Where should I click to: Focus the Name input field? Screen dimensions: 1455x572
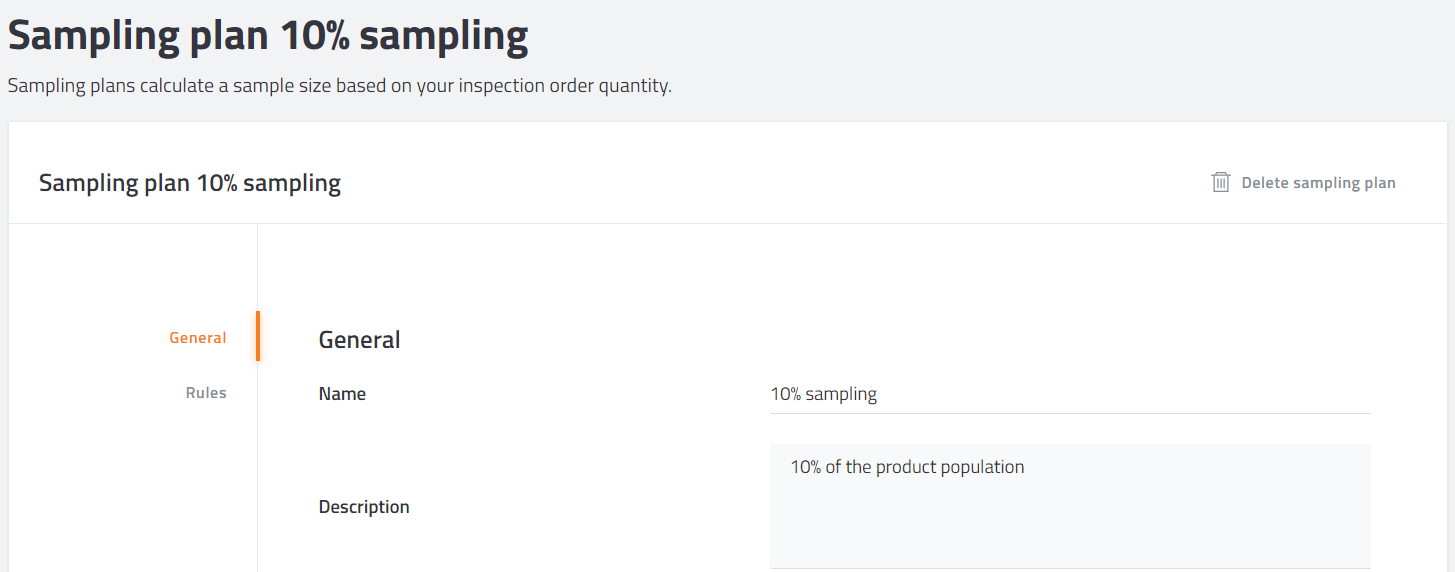(1070, 394)
